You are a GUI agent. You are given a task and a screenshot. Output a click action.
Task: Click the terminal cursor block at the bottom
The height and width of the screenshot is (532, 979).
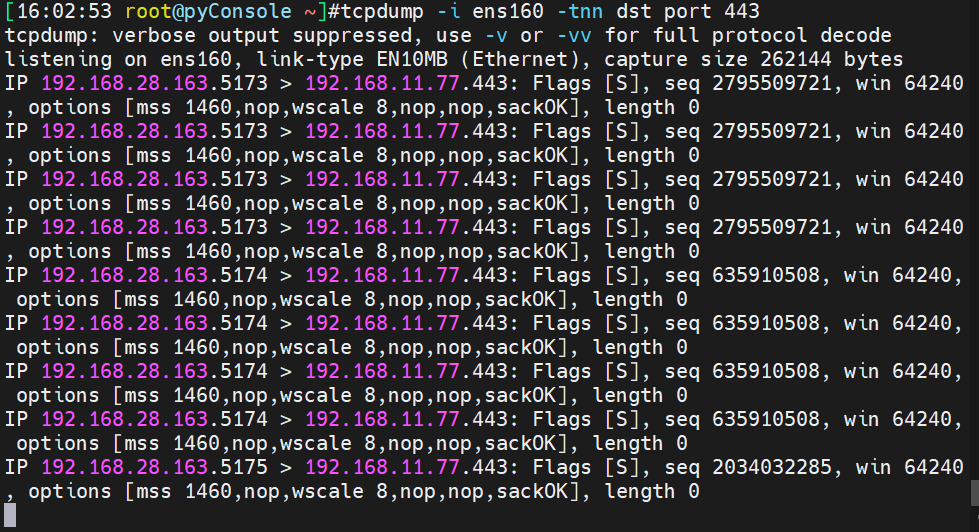pyautogui.click(x=10, y=516)
